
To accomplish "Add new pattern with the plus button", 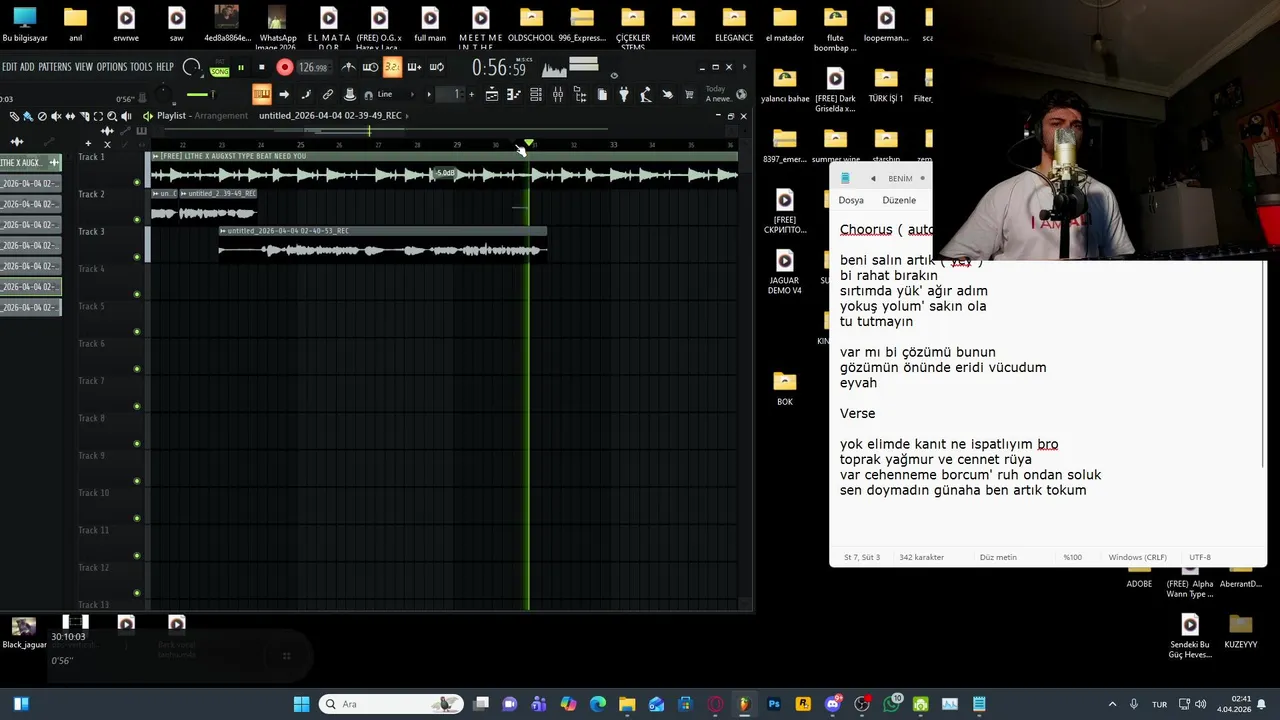I will tap(472, 94).
